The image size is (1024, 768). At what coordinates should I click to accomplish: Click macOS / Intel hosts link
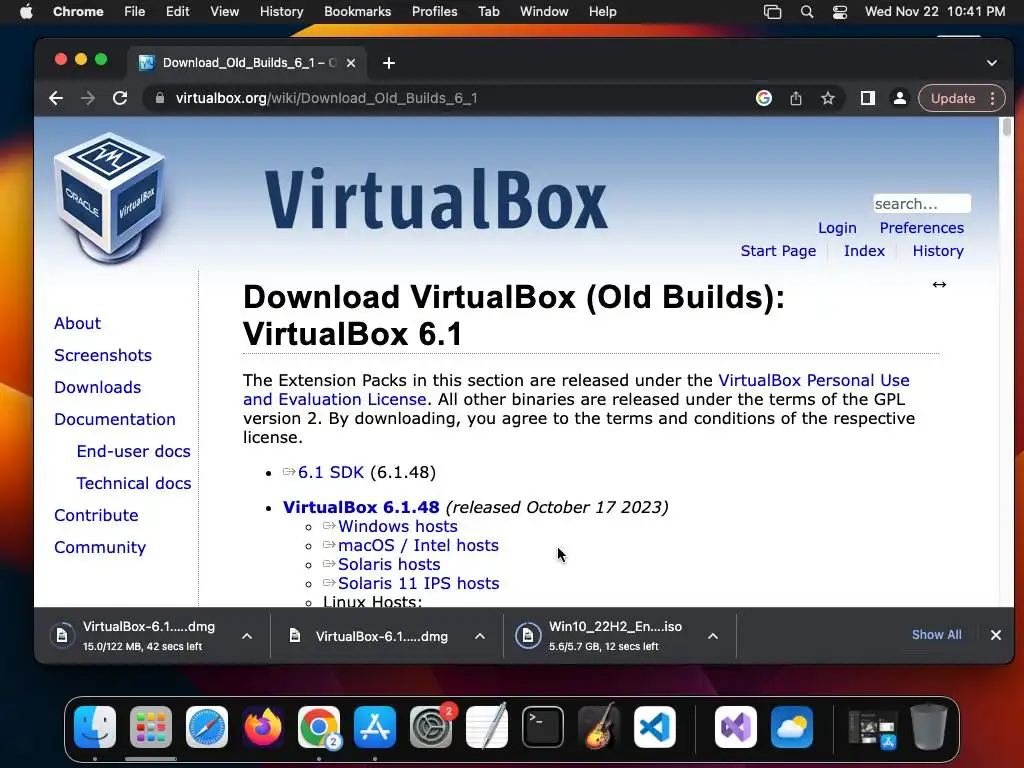418,545
